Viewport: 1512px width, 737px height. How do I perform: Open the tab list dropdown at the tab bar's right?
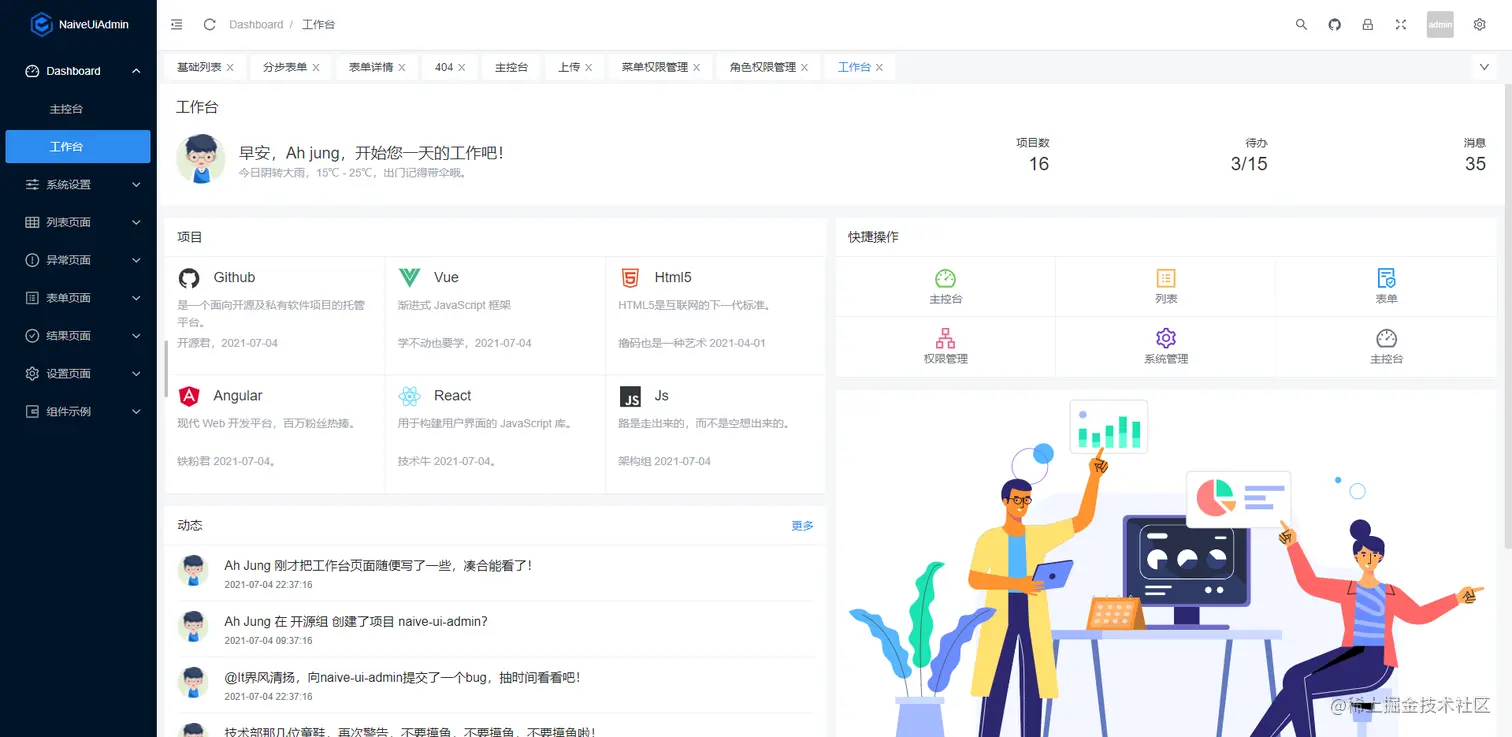point(1484,66)
